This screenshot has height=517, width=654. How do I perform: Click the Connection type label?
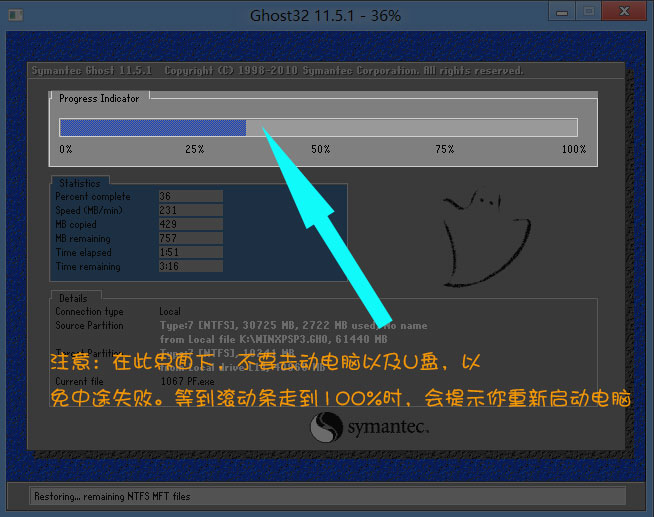pyautogui.click(x=89, y=311)
